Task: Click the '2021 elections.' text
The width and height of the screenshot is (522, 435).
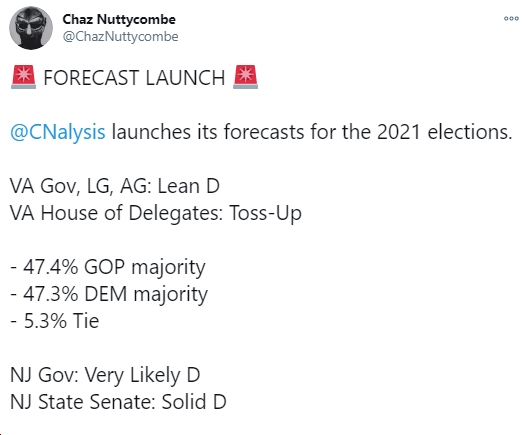Action: point(444,132)
